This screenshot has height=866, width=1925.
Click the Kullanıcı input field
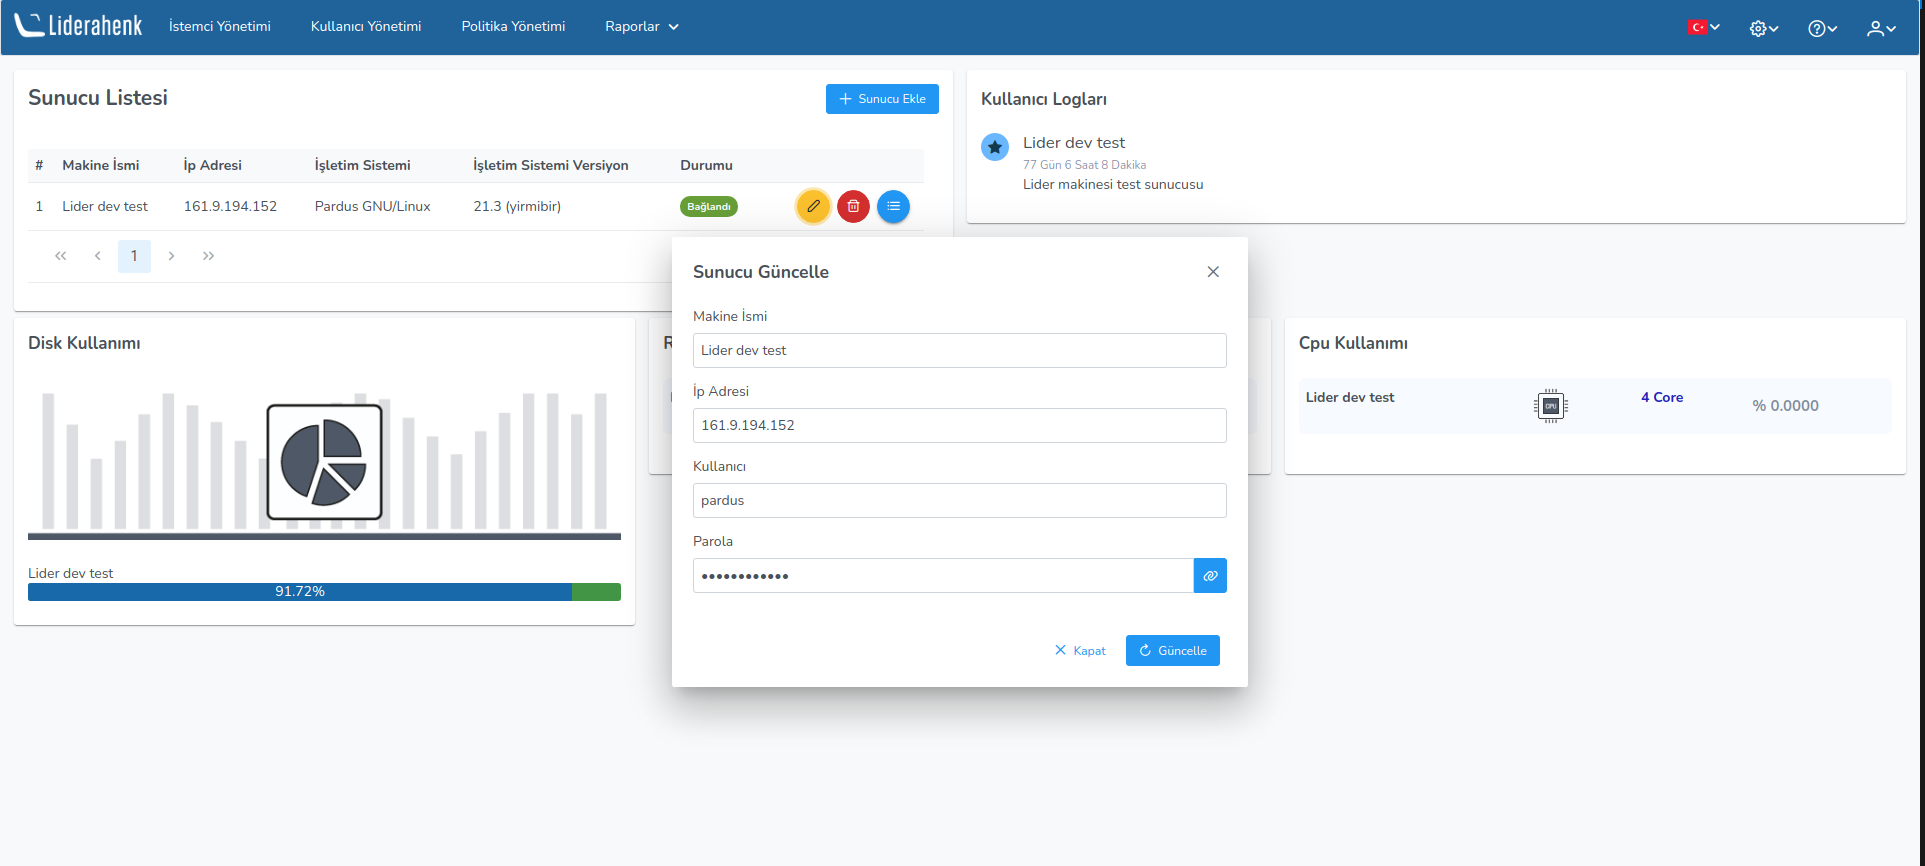(959, 500)
